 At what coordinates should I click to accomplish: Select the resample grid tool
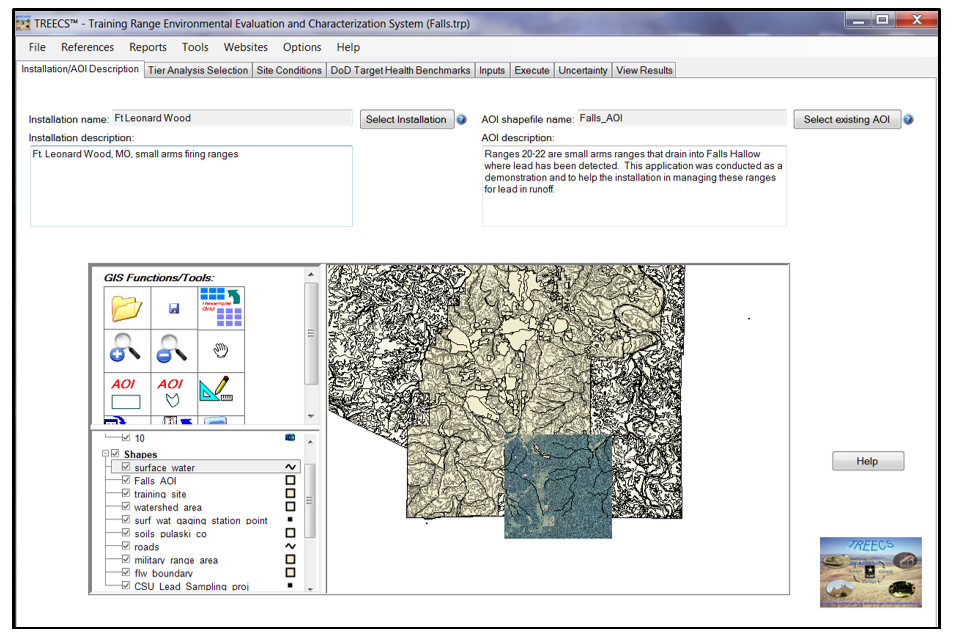click(x=221, y=308)
